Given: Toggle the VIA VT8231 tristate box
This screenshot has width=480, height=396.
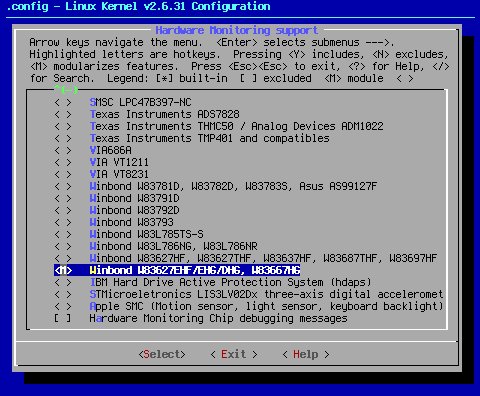Looking at the screenshot, I should tap(63, 174).
